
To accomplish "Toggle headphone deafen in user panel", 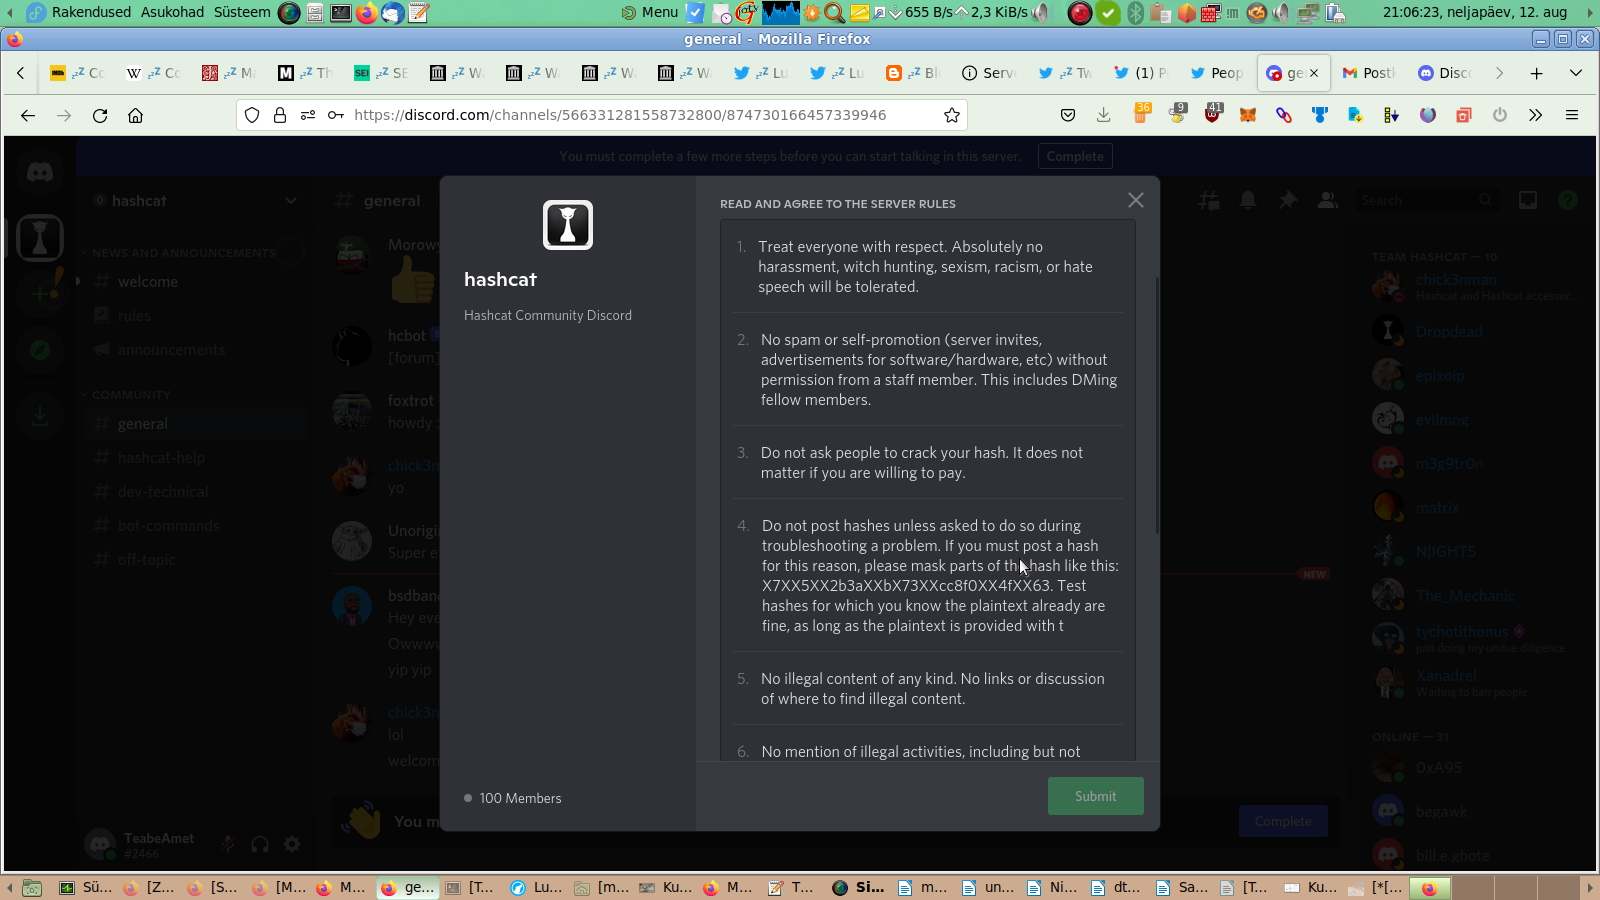I will (x=260, y=844).
